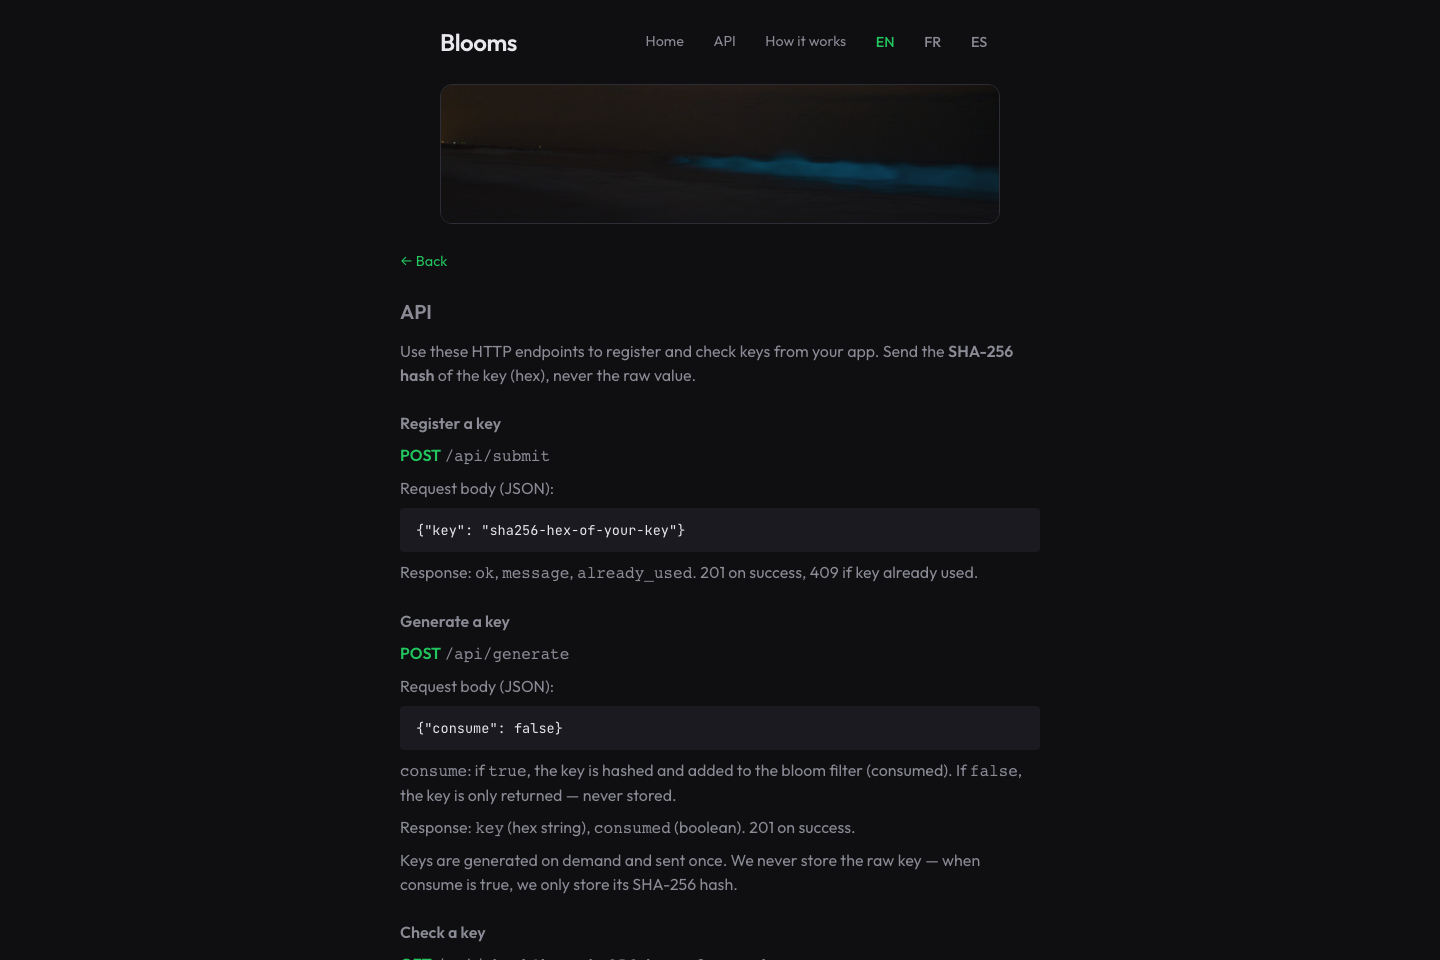Switch the site language to ES

point(978,42)
